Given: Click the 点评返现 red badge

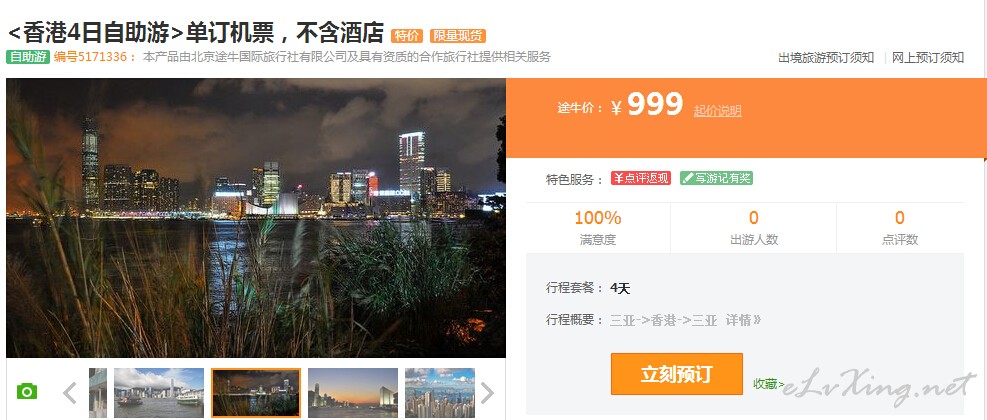Looking at the screenshot, I should click(641, 178).
